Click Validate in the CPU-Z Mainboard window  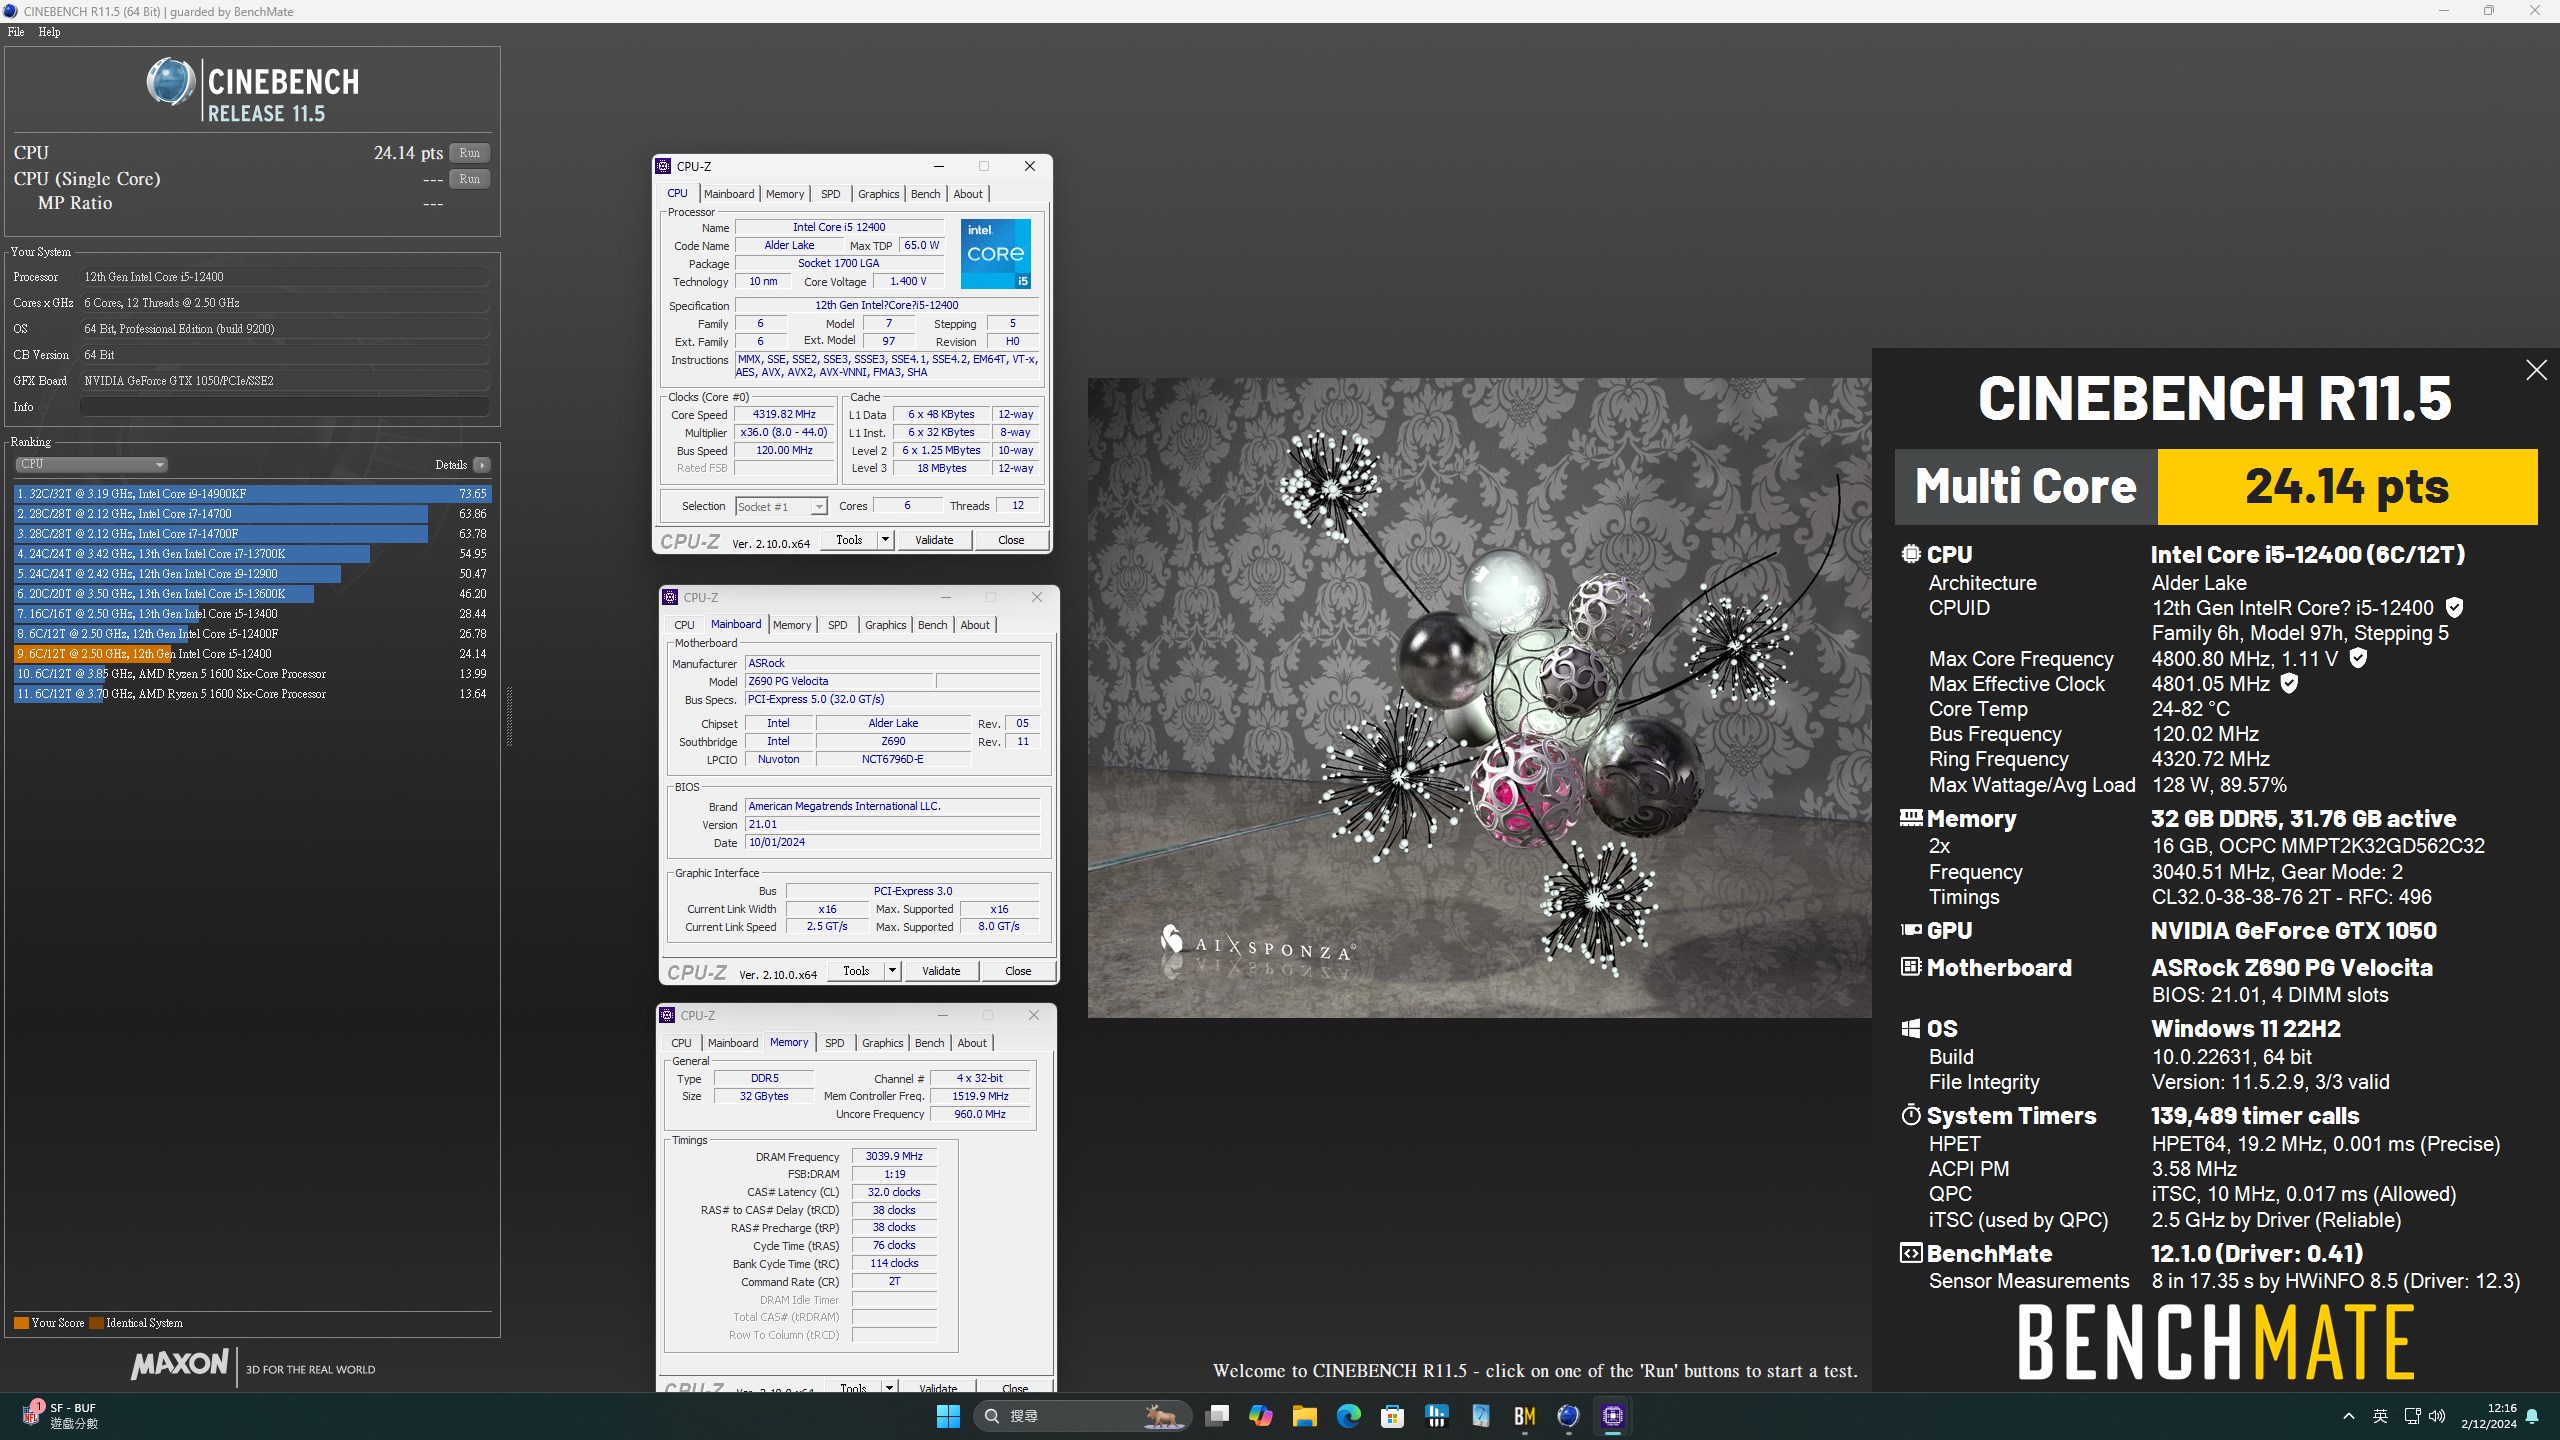[x=941, y=971]
